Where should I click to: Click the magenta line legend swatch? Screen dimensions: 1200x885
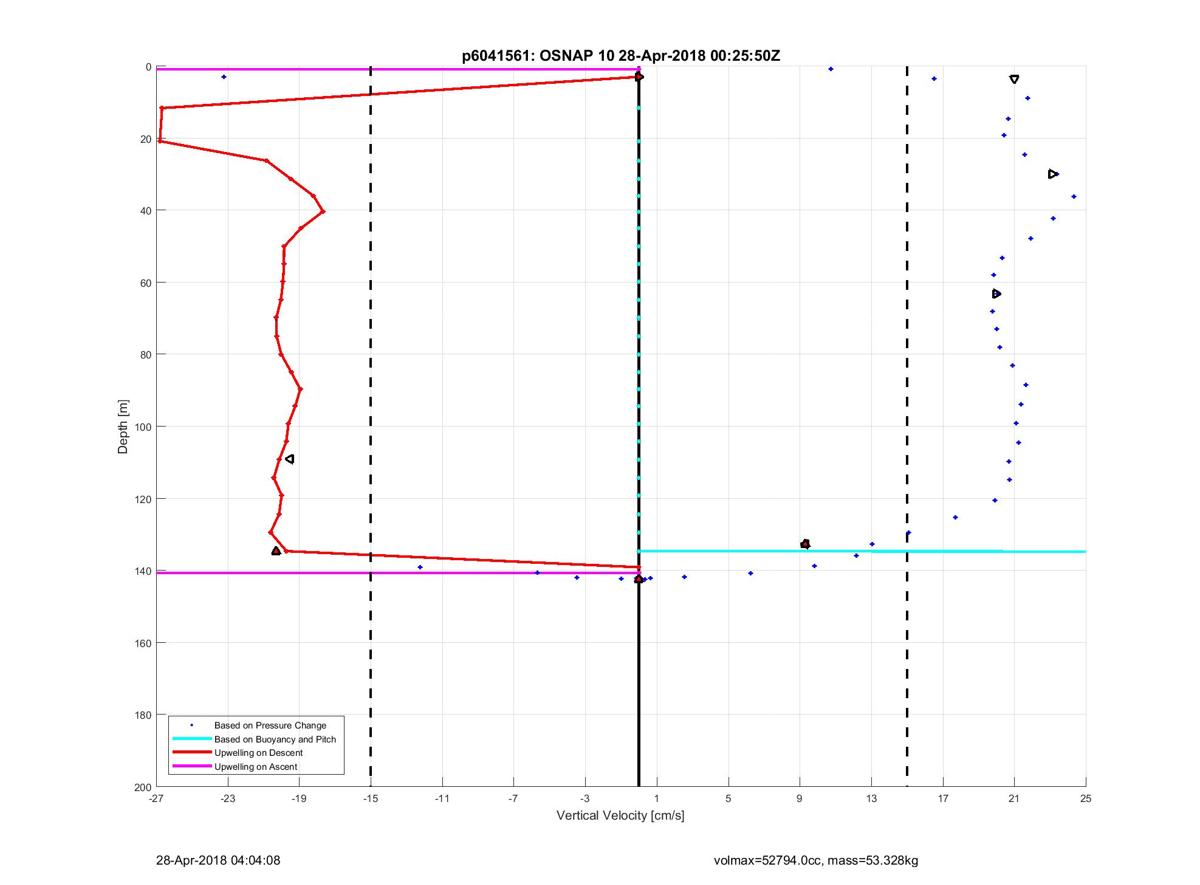[x=191, y=766]
